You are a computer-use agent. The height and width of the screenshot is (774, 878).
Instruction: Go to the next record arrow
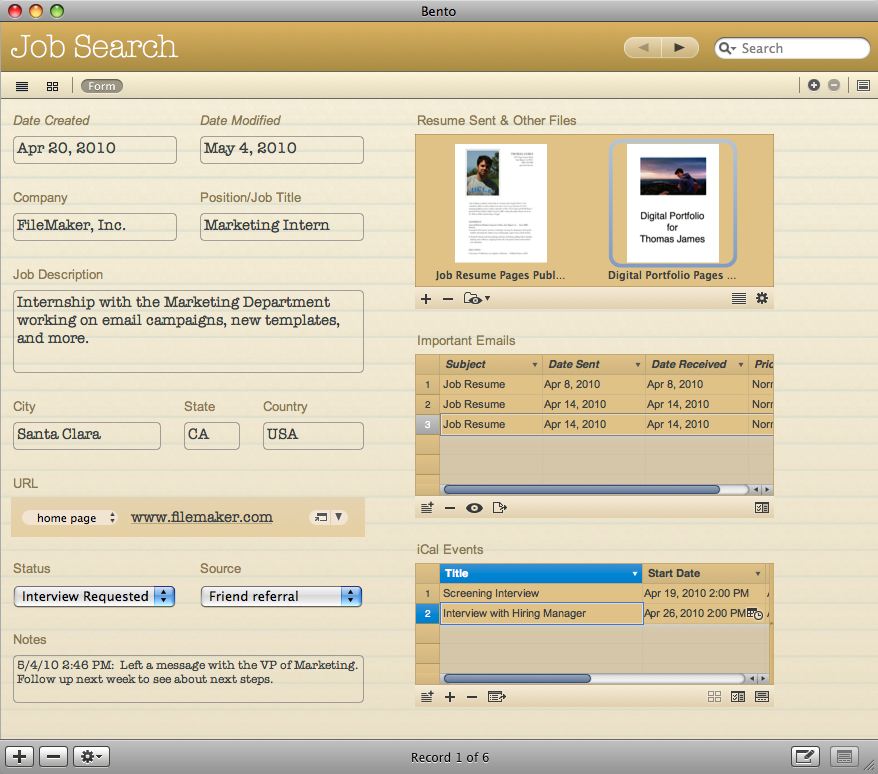(x=680, y=48)
